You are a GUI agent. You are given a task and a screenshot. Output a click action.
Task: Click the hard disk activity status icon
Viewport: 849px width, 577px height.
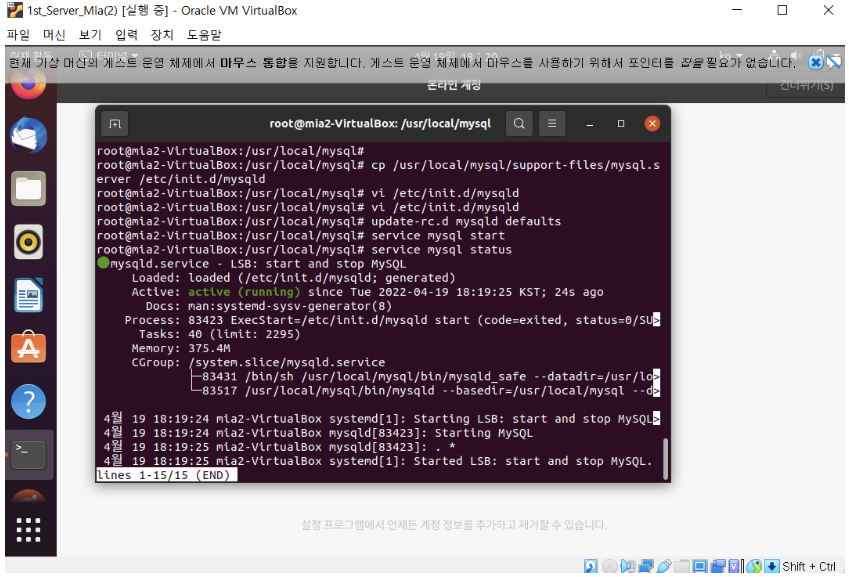click(x=591, y=566)
